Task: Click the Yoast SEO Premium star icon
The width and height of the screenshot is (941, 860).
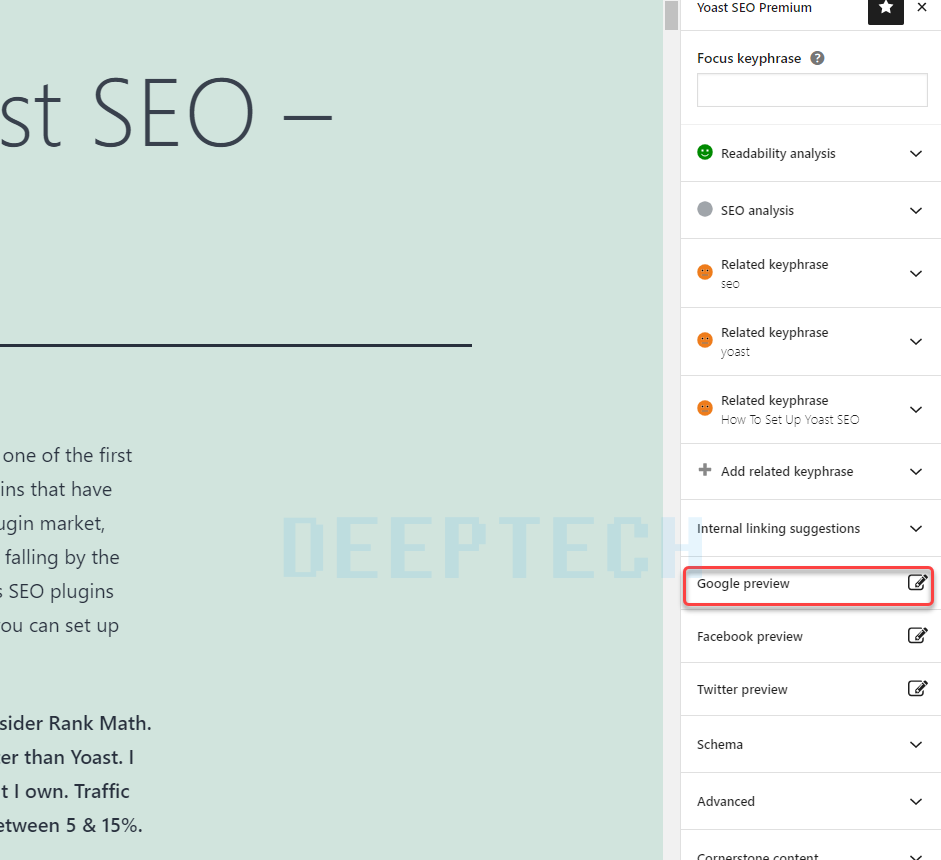Action: (885, 8)
